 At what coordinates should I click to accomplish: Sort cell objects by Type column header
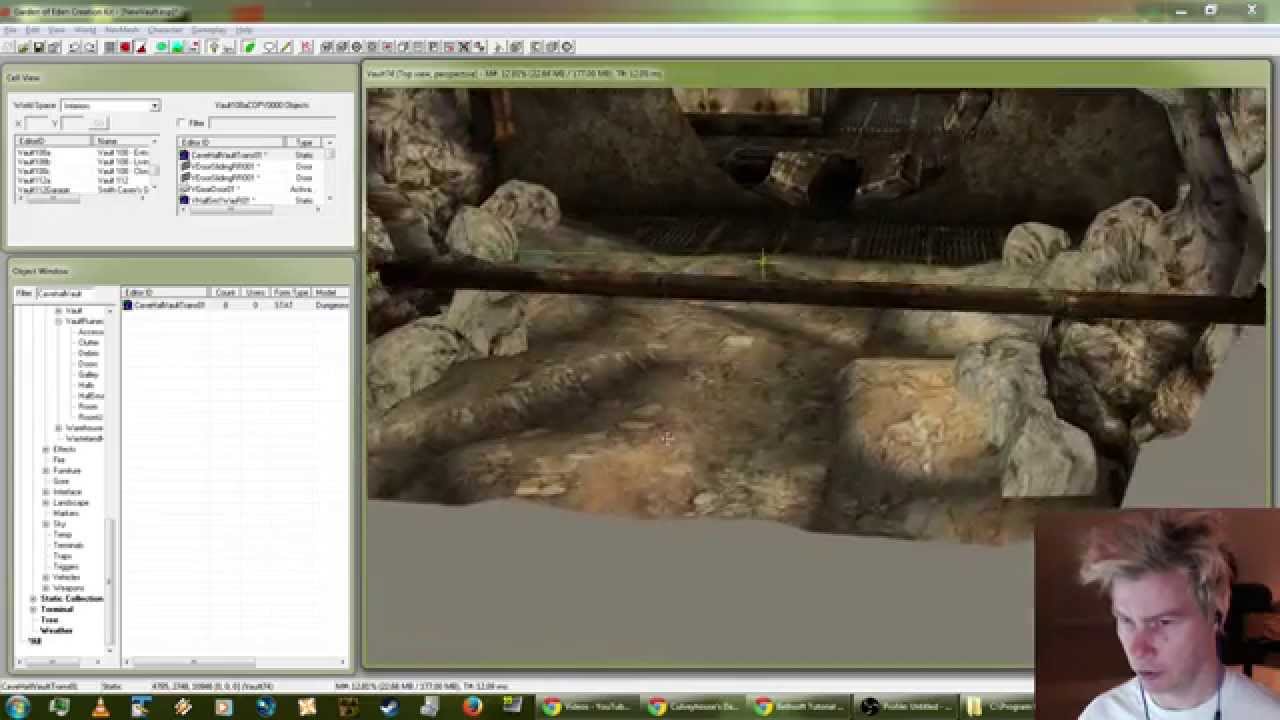point(305,142)
